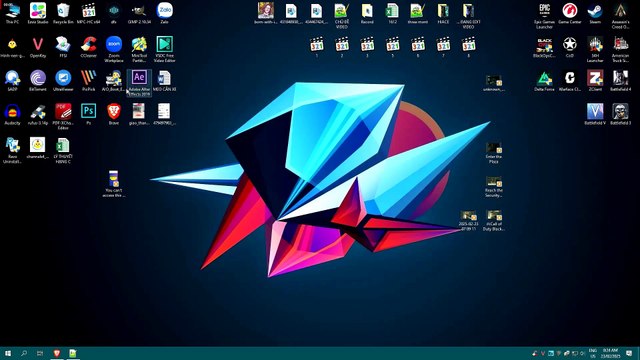Select the American Truck Simulator icon
640x360 pixels.
(620, 49)
